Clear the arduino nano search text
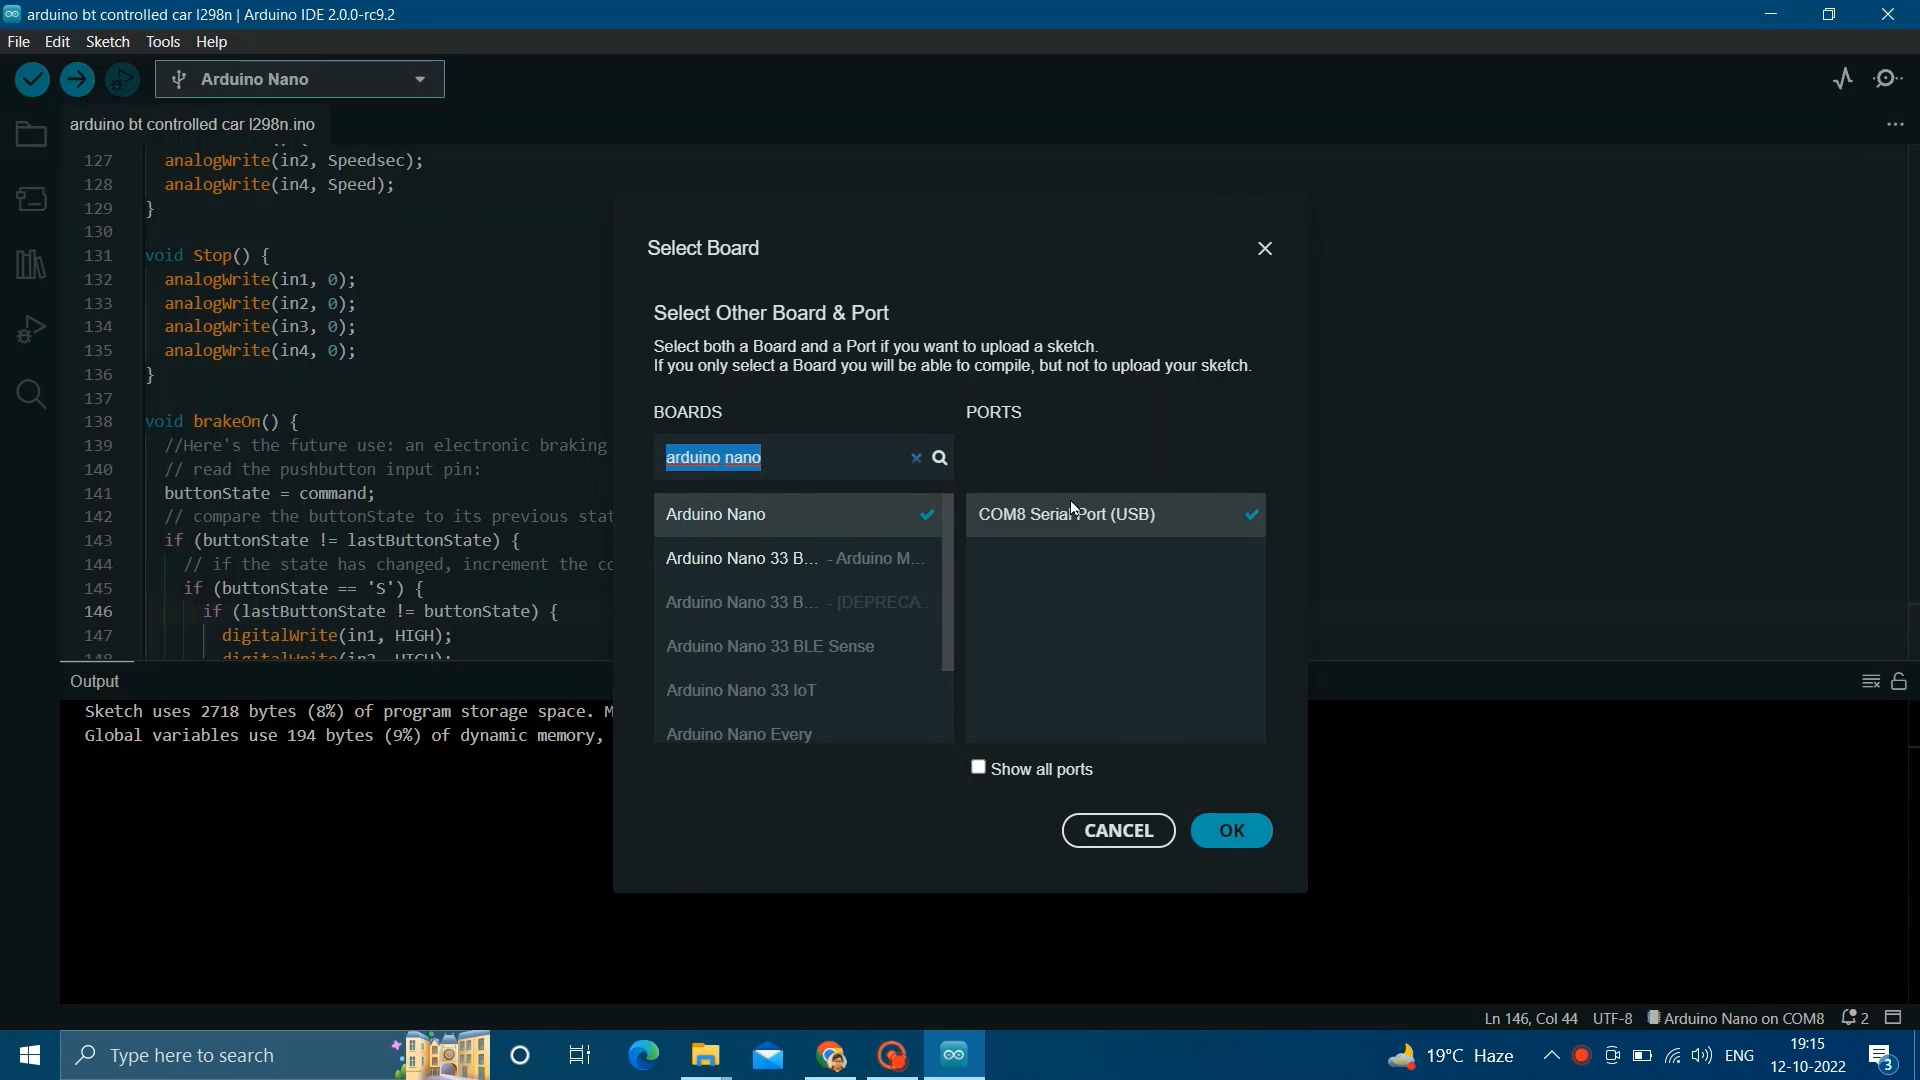The height and width of the screenshot is (1080, 1920). click(x=916, y=458)
